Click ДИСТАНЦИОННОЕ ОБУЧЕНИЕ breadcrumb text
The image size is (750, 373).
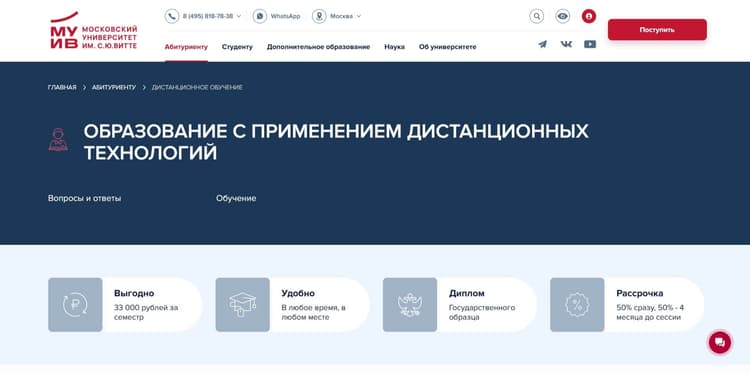[x=198, y=88]
